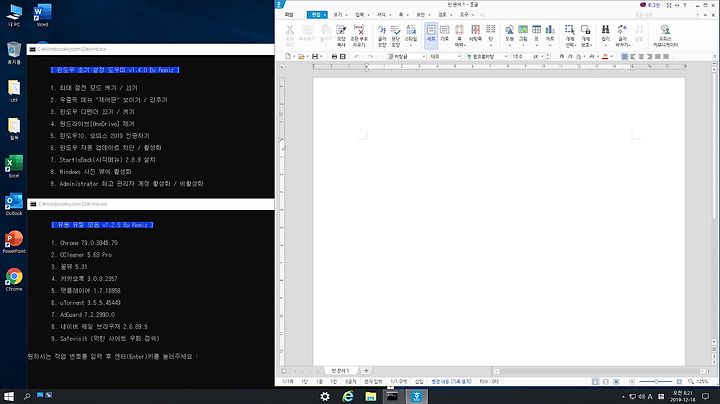Expand the underline style dropdown arrow
The height and width of the screenshot is (404, 720).
click(x=584, y=56)
